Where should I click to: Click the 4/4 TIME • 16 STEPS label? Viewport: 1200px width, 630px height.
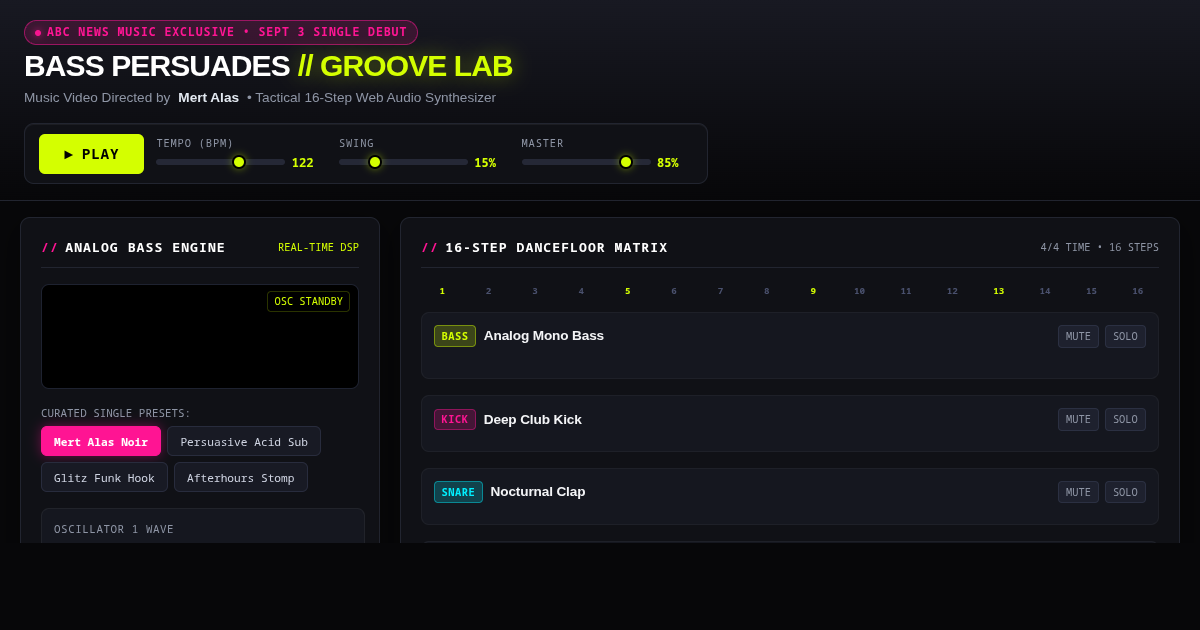(x=1099, y=247)
